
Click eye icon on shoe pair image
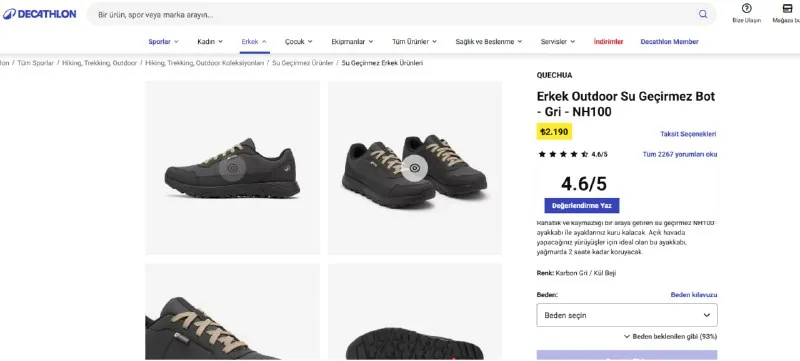click(x=414, y=168)
